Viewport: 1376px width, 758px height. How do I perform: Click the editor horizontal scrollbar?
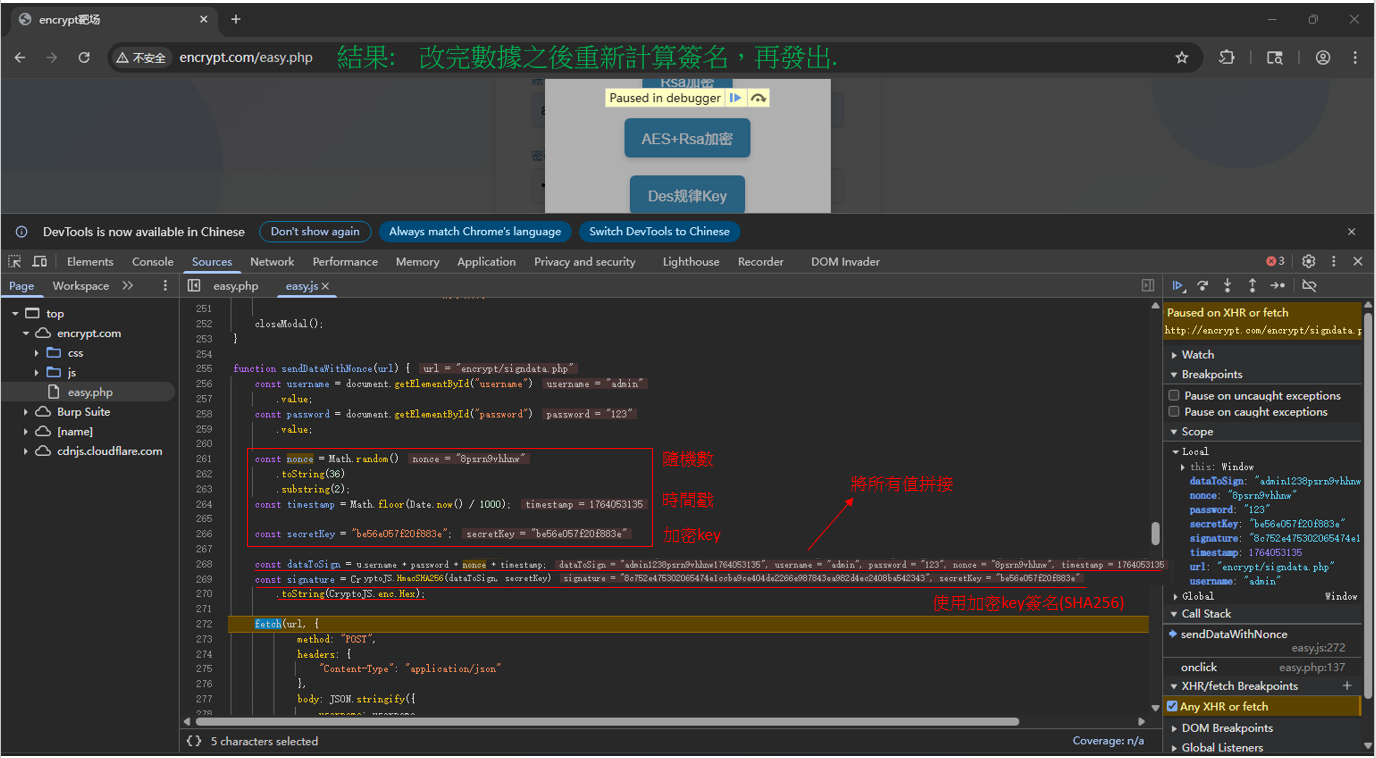(x=607, y=721)
